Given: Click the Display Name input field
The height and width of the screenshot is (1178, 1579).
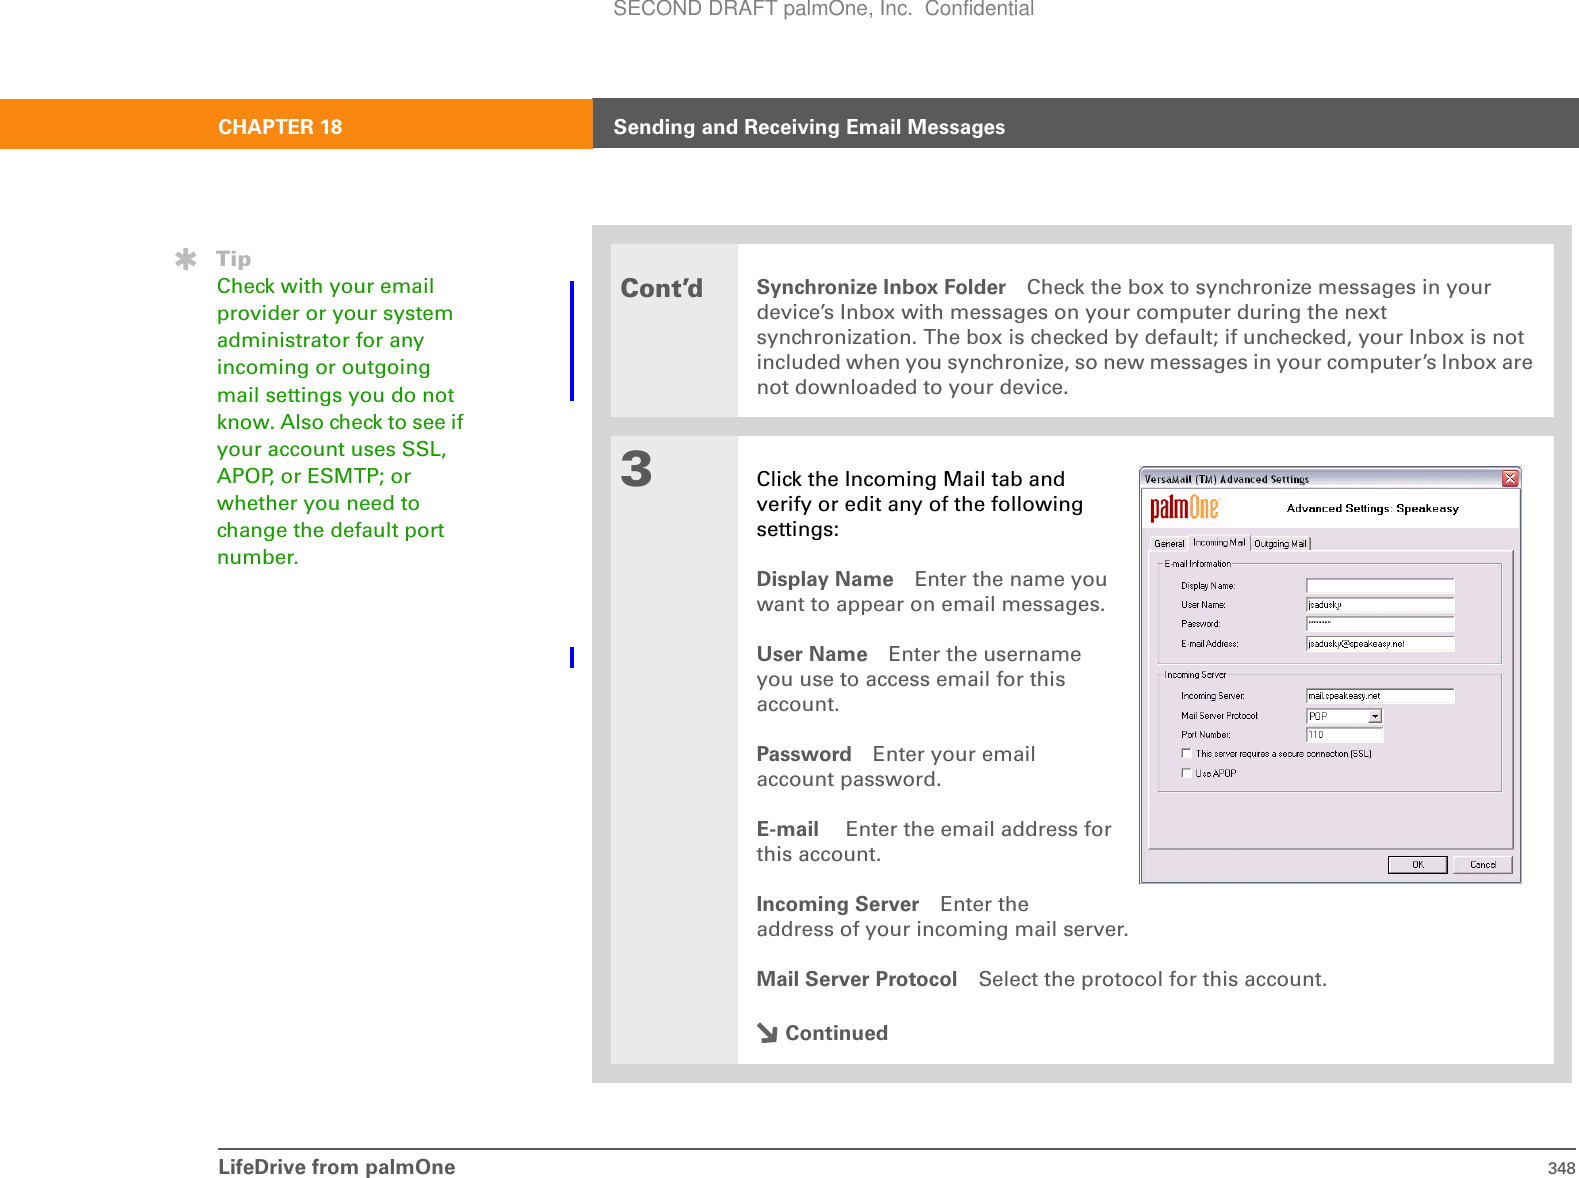Looking at the screenshot, I should tap(1380, 586).
